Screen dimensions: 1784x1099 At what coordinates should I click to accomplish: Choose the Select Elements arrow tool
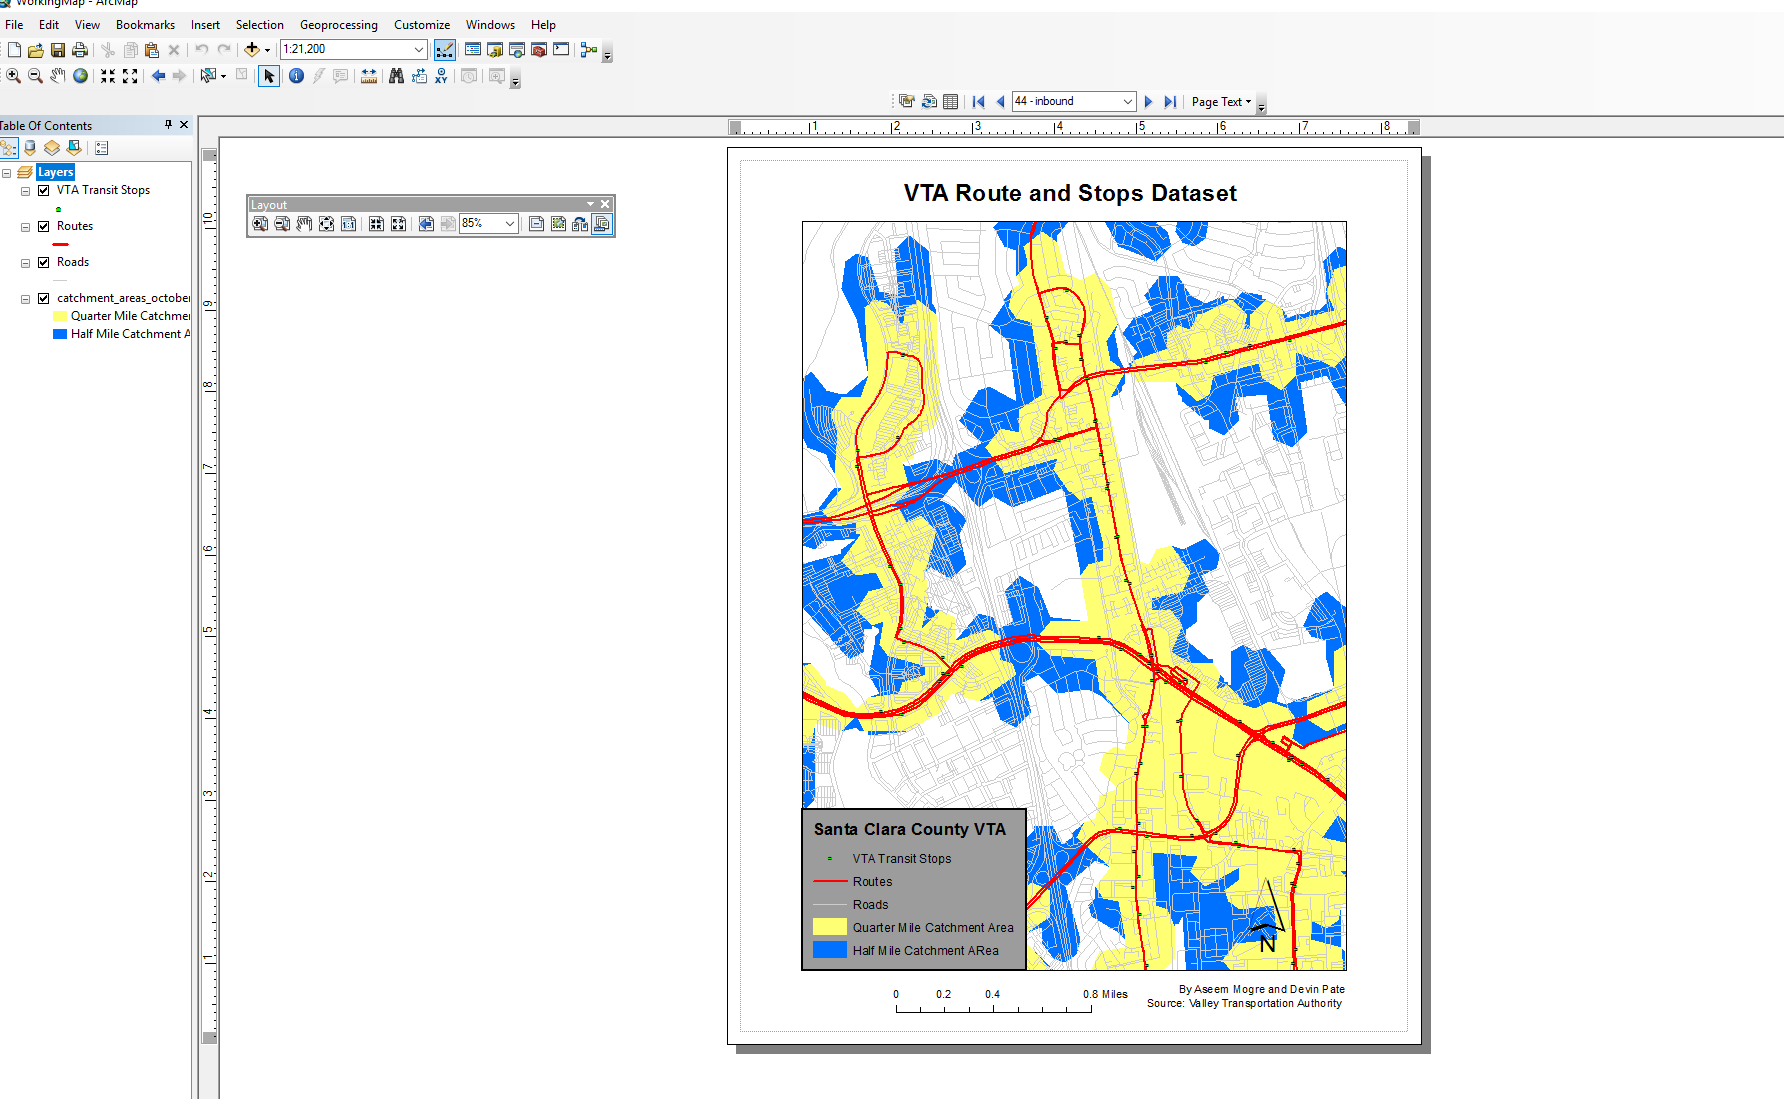[x=269, y=76]
